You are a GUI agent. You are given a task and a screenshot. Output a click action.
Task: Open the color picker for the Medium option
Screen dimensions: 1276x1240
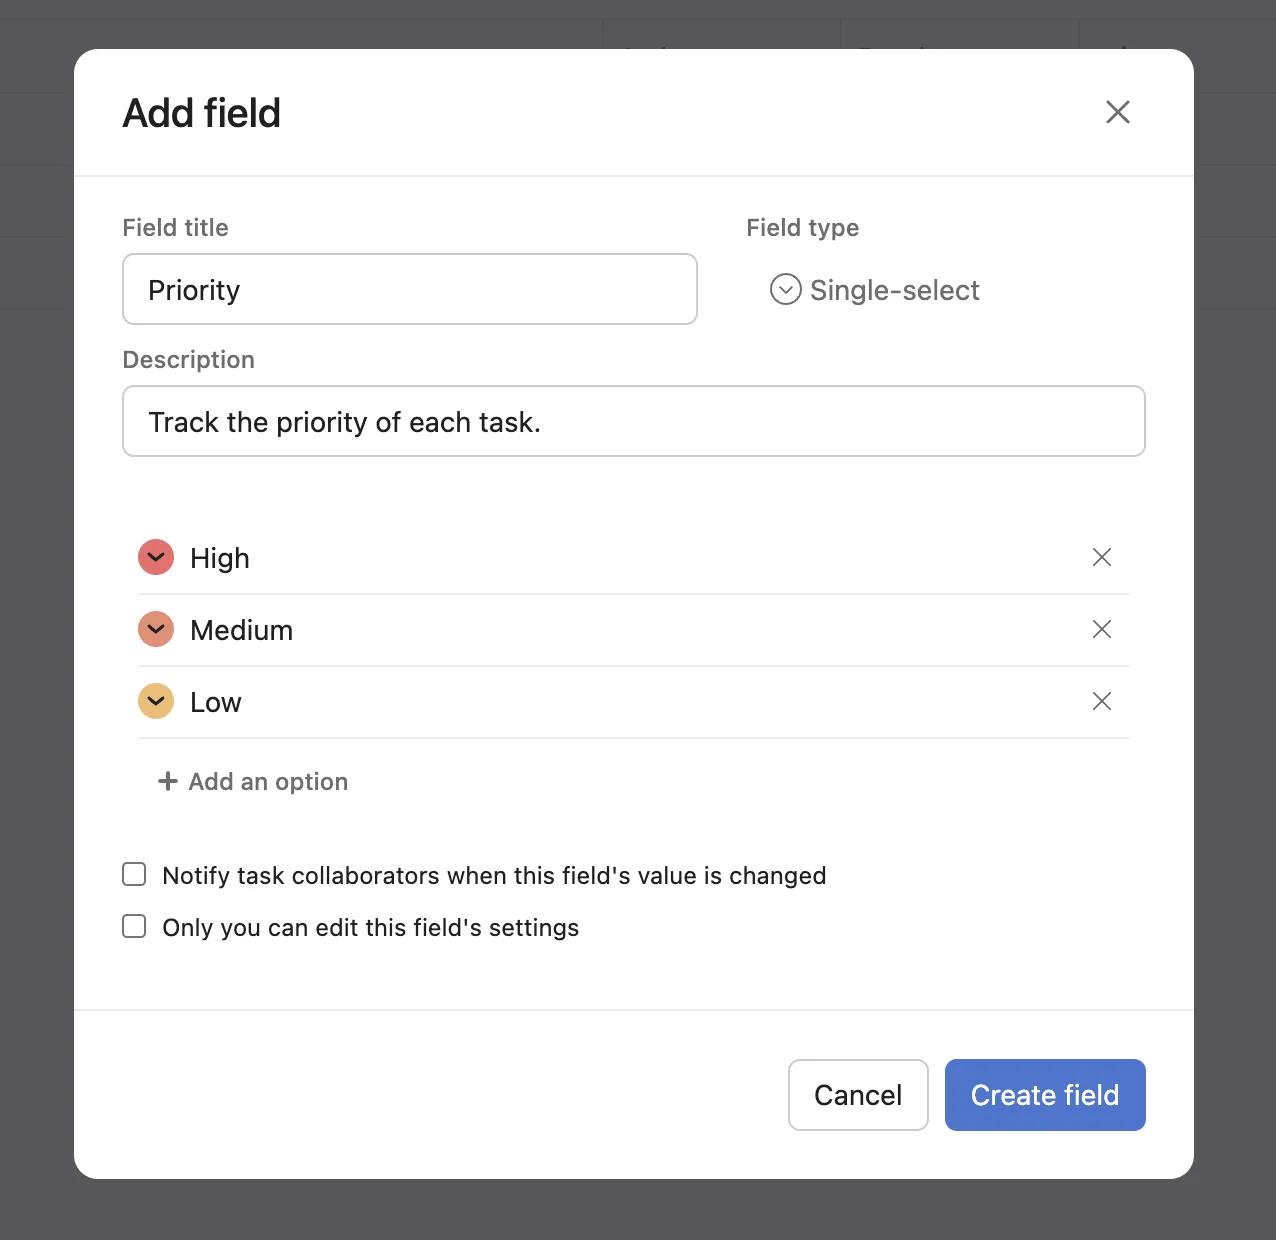point(156,629)
